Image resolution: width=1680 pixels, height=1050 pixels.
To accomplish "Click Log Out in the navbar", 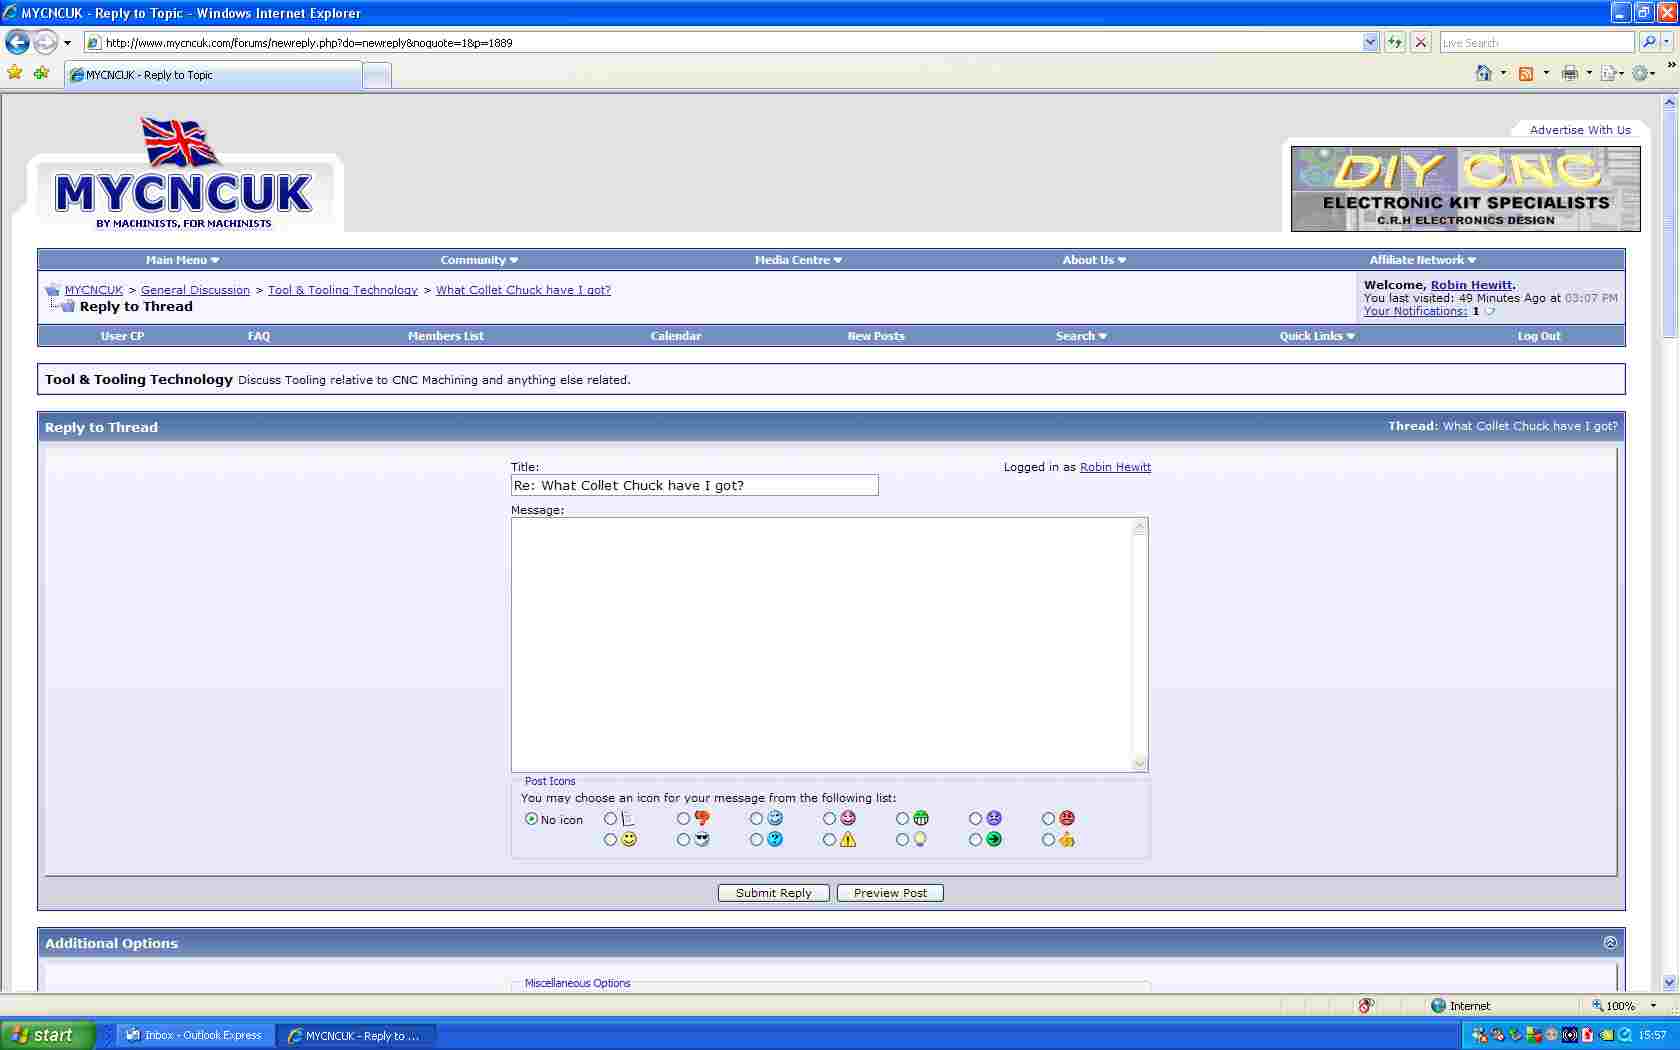I will pyautogui.click(x=1539, y=336).
